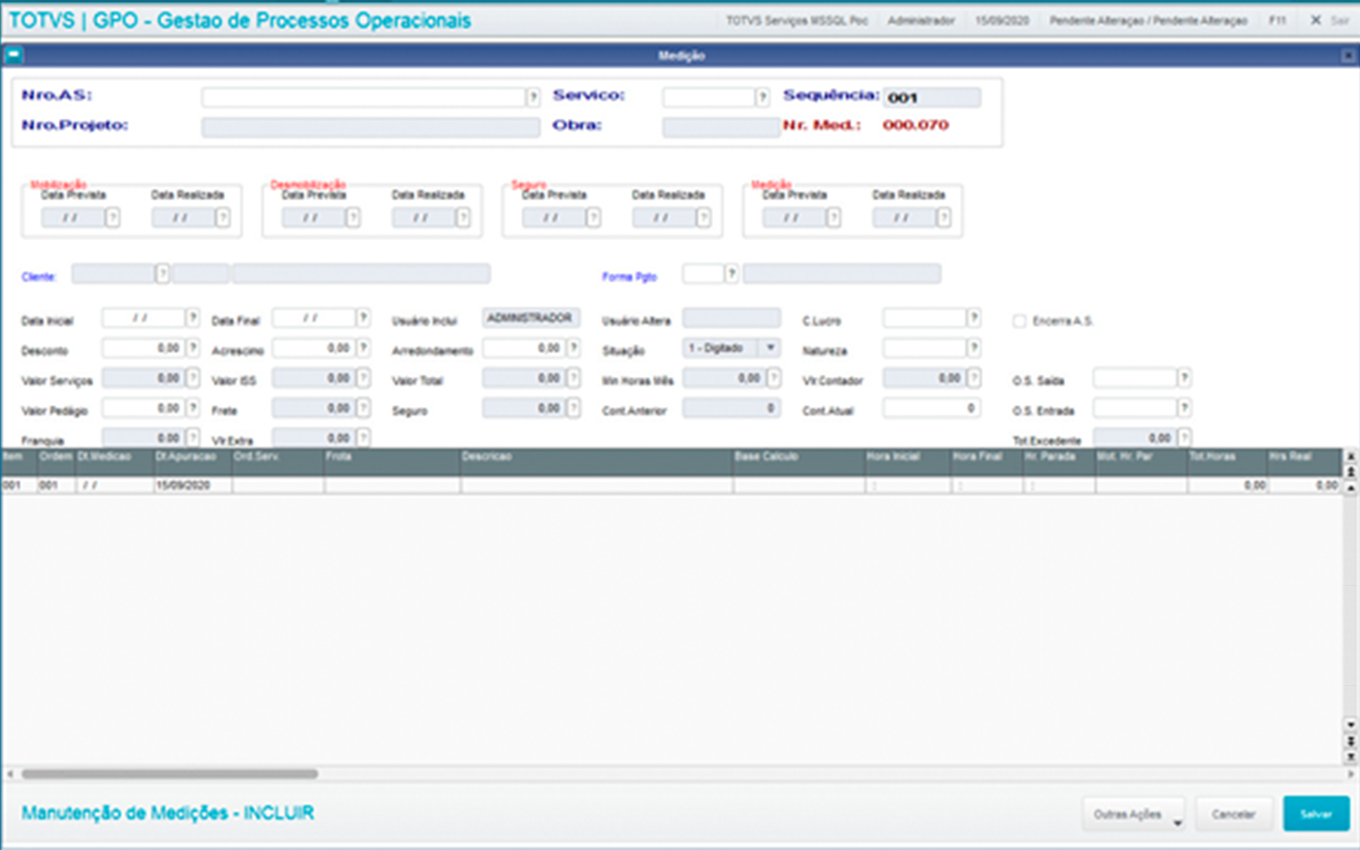Open O.S. Entrada lookup icon
The width and height of the screenshot is (1360, 850).
click(x=1184, y=408)
